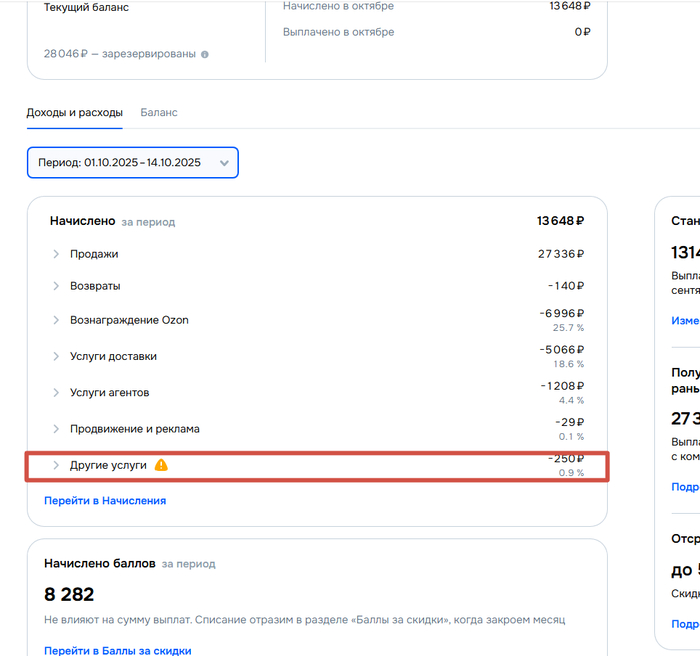This screenshot has height=656, width=700.
Task: Click the info icon beside зарезервированы
Action: (x=205, y=54)
